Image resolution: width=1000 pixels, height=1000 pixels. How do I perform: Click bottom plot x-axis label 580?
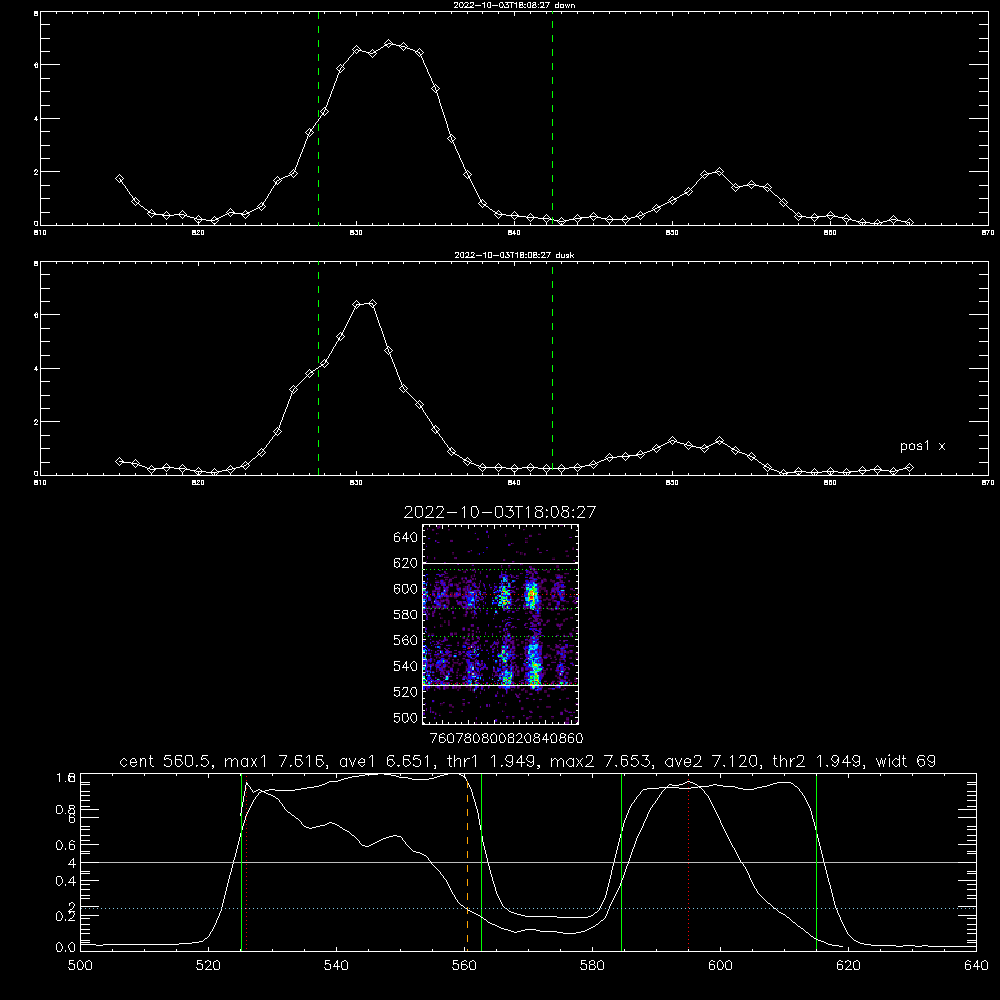(x=592, y=966)
